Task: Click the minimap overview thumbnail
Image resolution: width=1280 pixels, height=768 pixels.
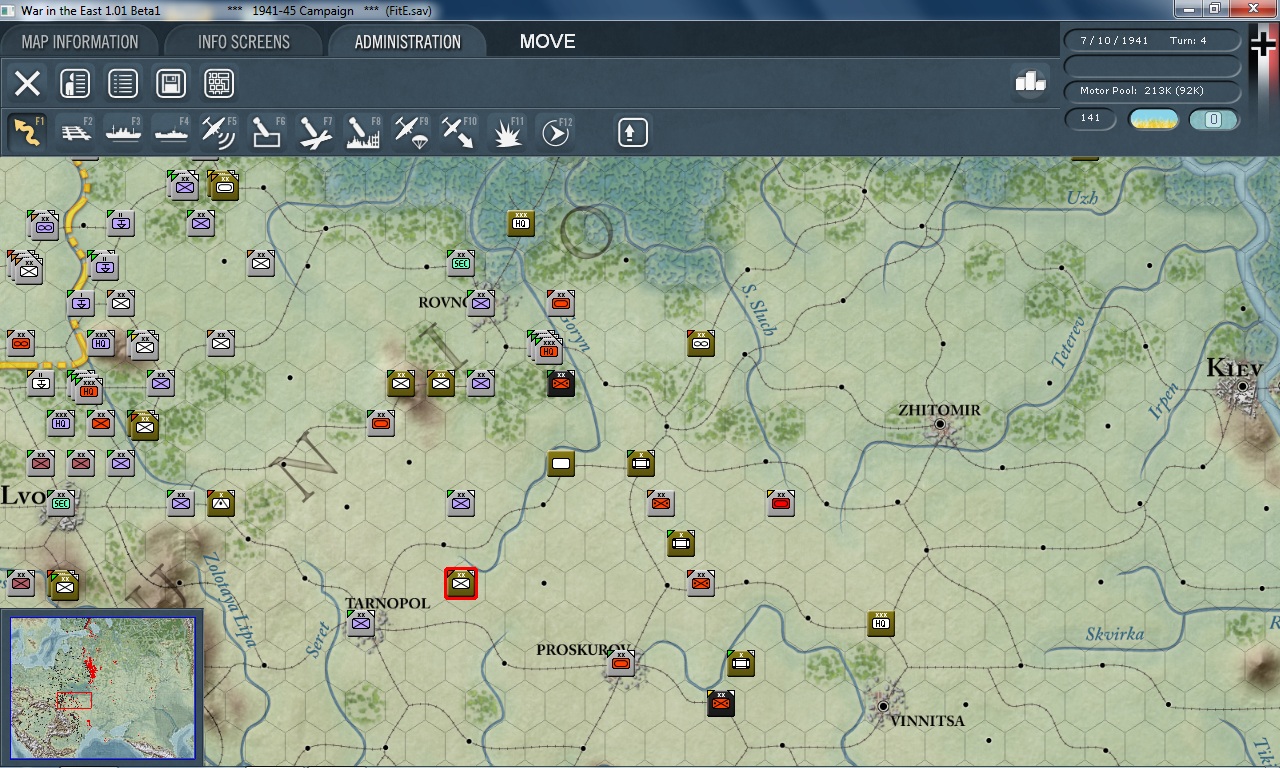Action: coord(103,689)
